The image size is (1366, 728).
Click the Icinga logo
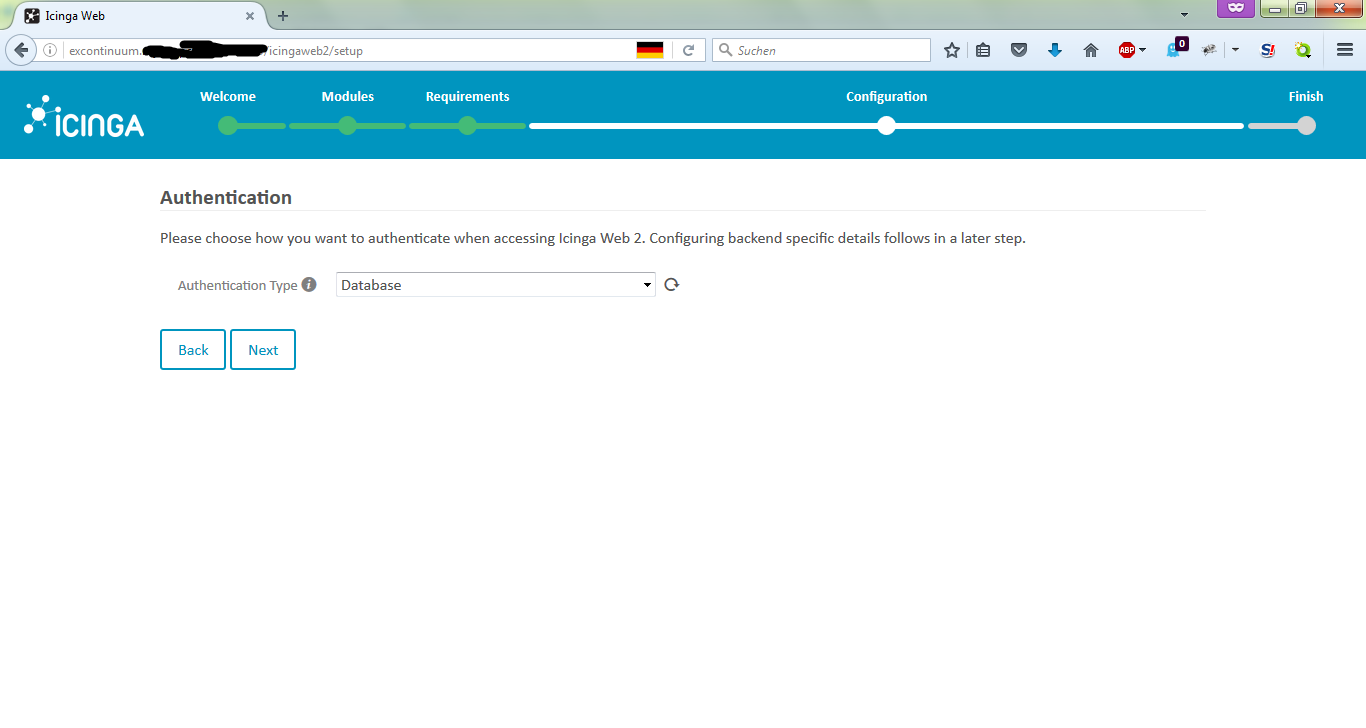pos(84,116)
